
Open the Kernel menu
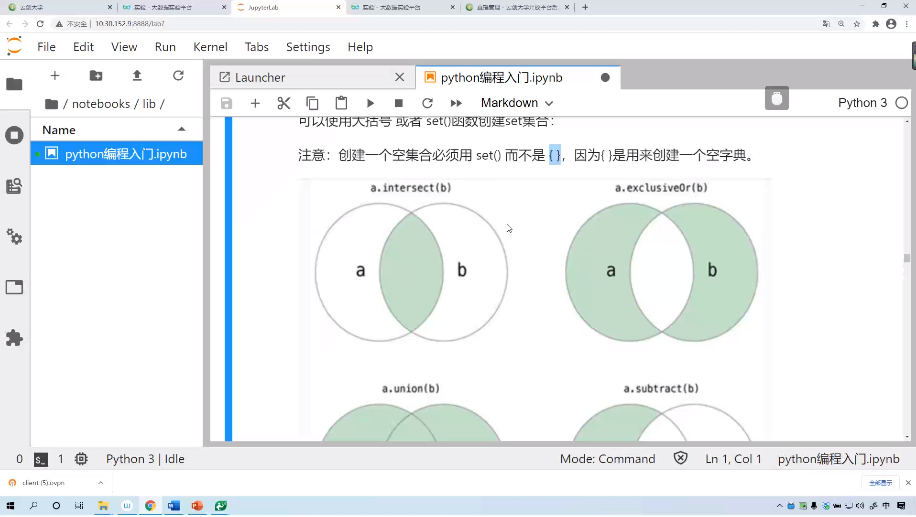click(210, 47)
